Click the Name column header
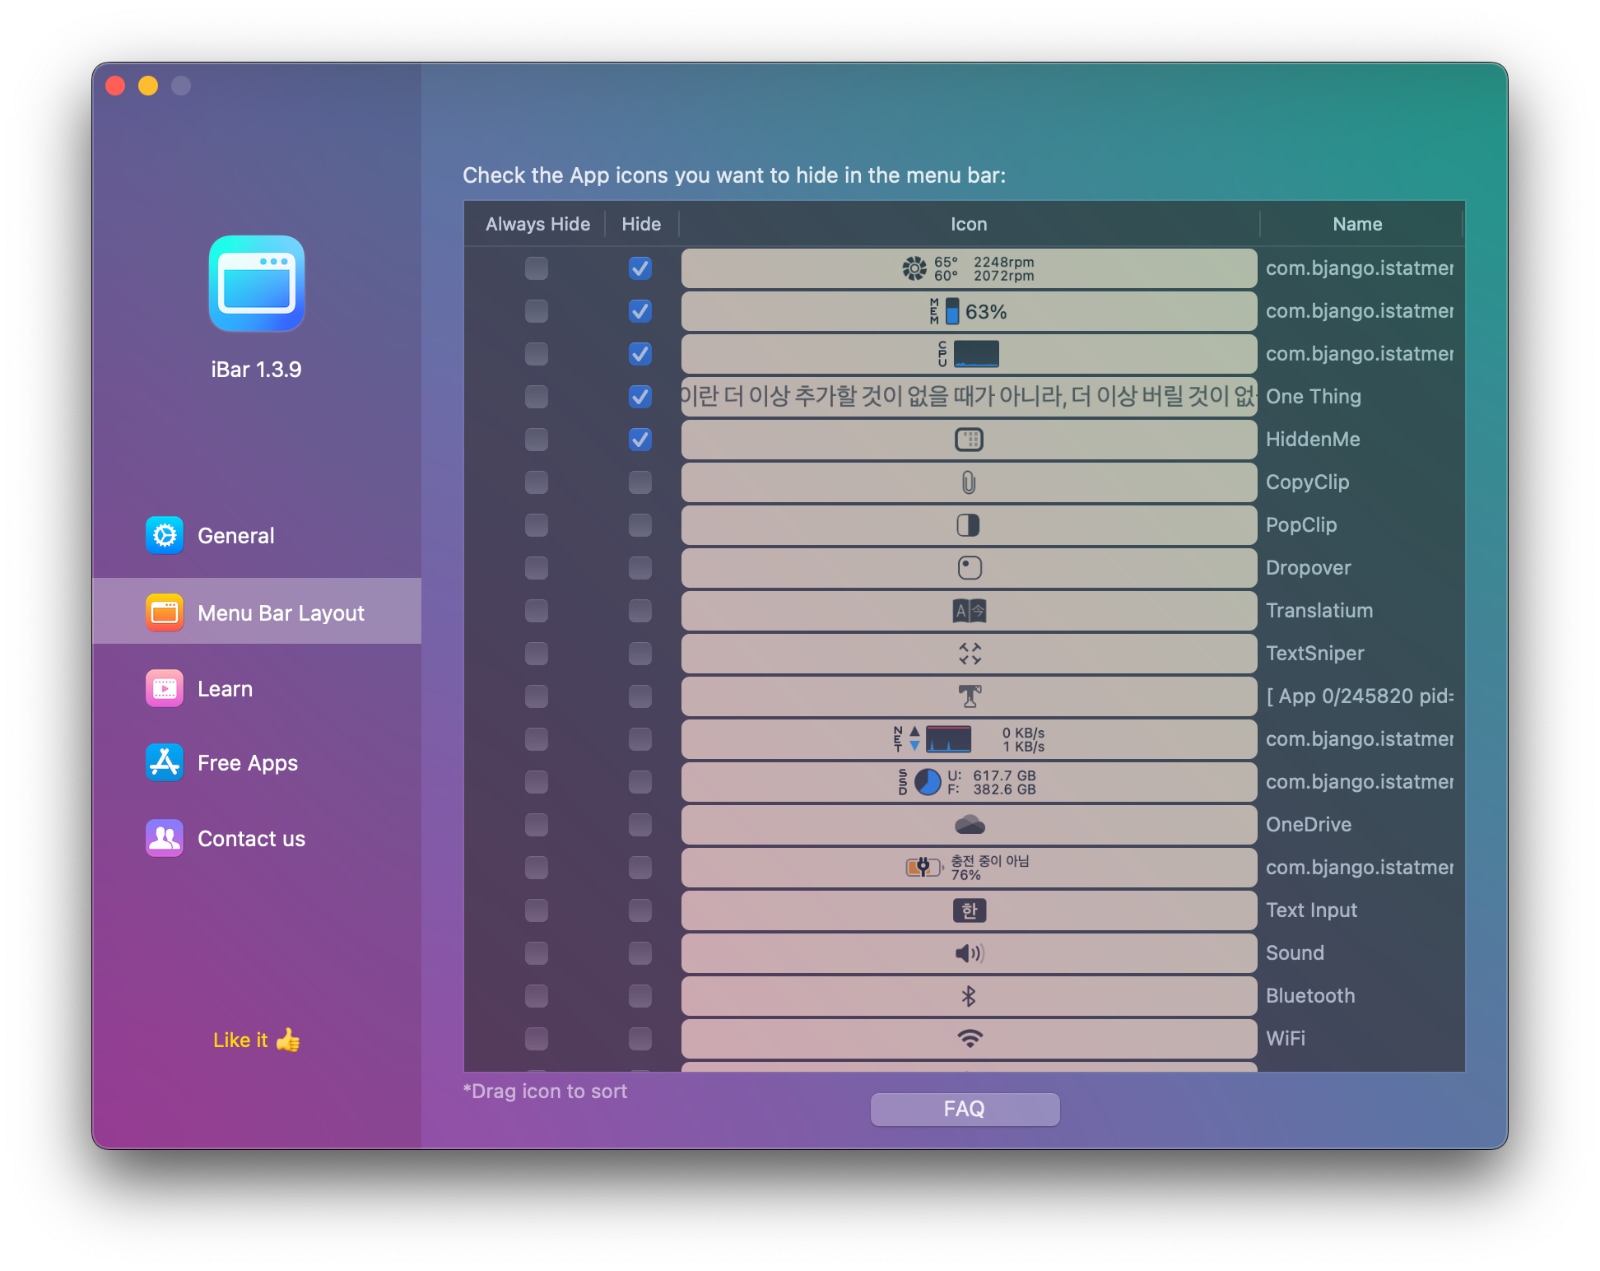This screenshot has height=1271, width=1600. pos(1357,224)
